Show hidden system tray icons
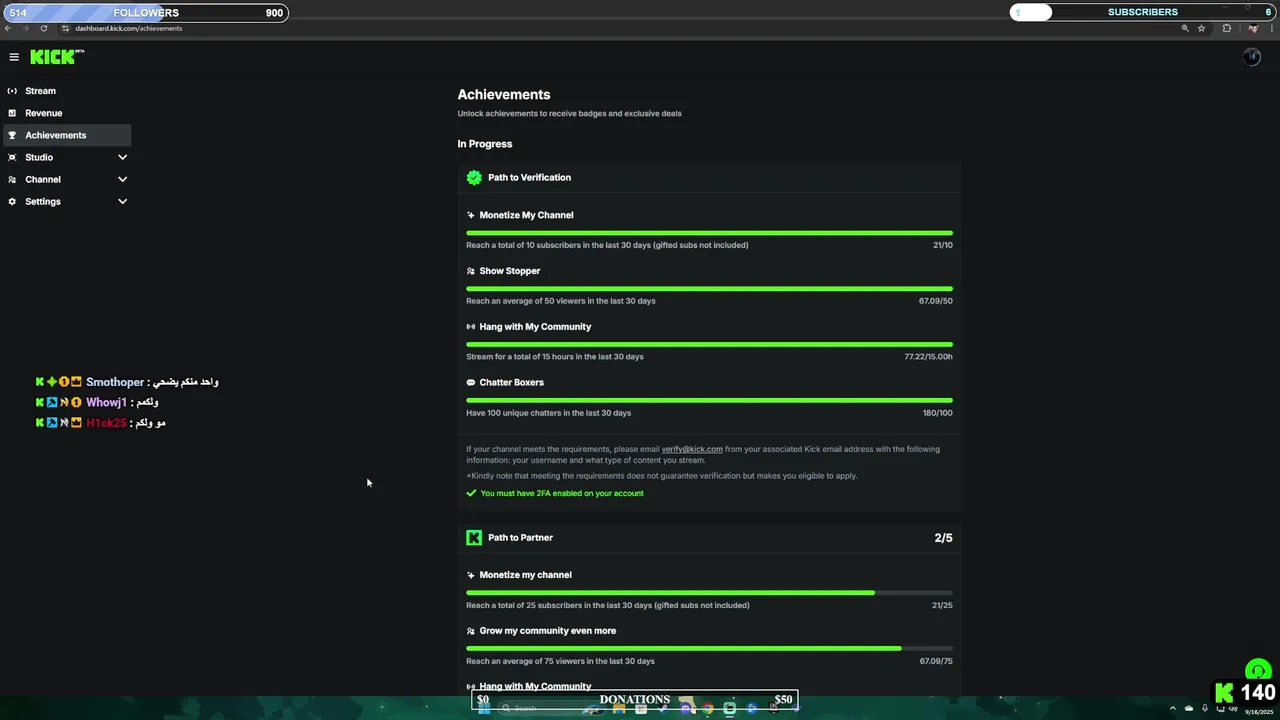 1173,708
